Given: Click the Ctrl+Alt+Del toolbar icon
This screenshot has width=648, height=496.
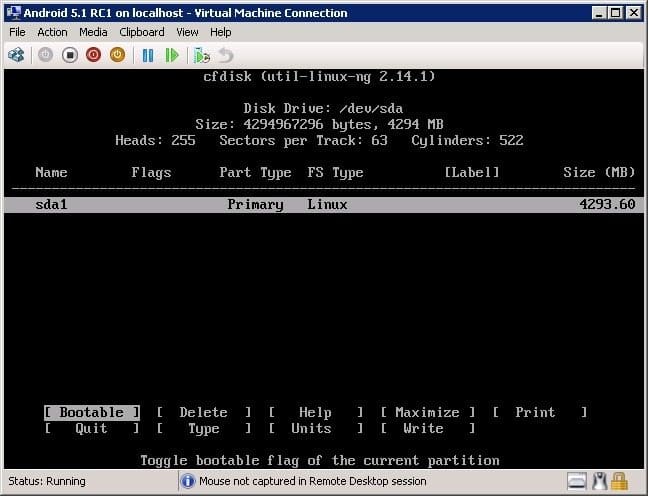Looking at the screenshot, I should click(17, 55).
